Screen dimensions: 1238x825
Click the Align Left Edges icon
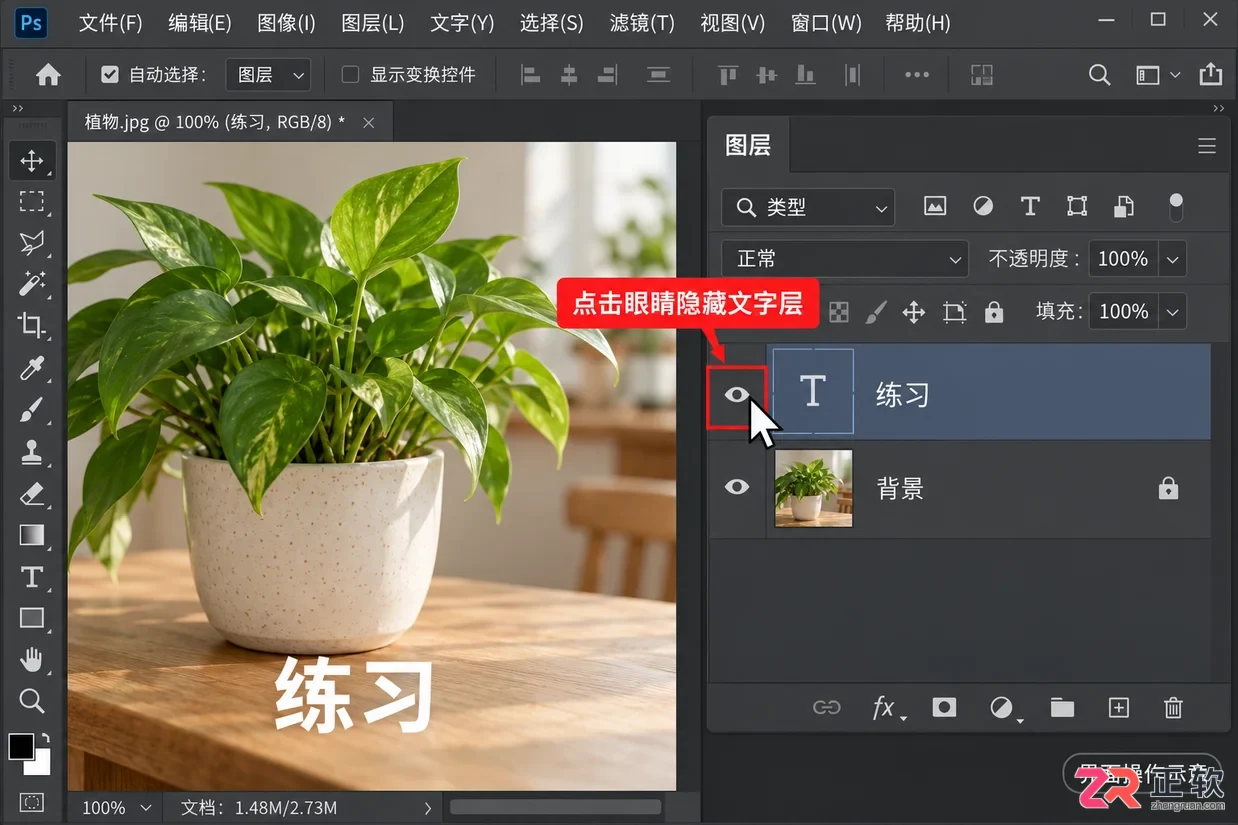coord(530,75)
